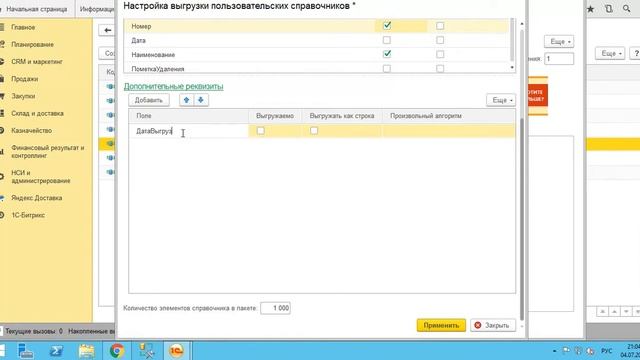
Task: Click the ДатаВыгруз field cell
Action: tap(189, 131)
